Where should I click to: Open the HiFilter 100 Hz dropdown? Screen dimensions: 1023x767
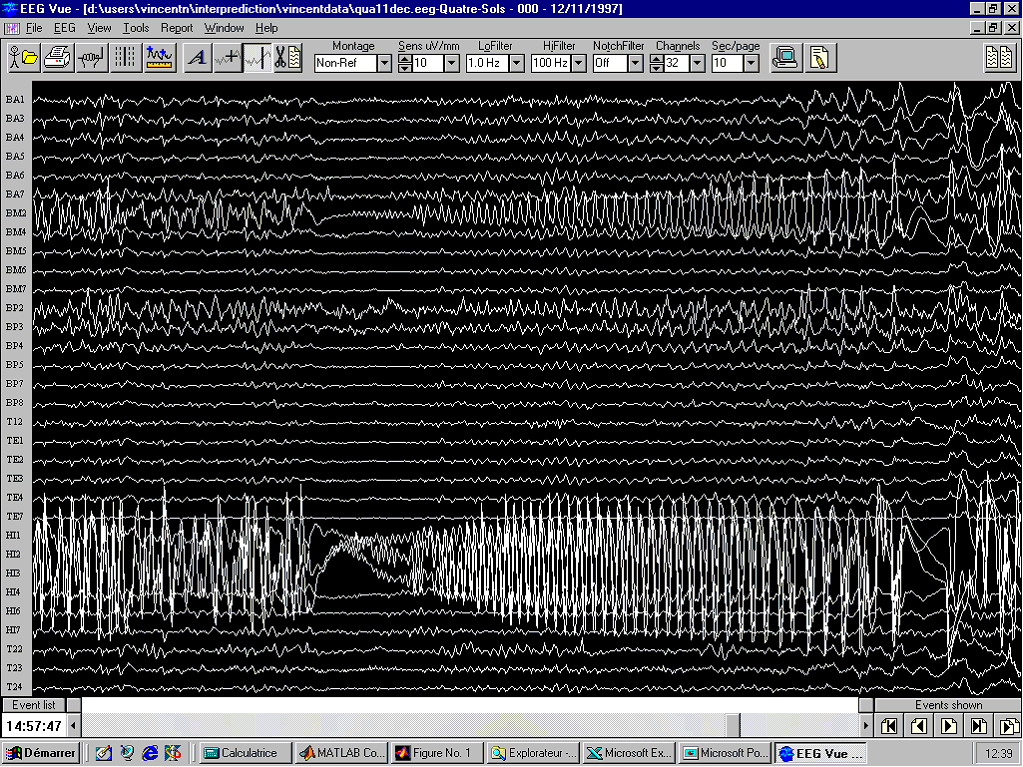pos(578,63)
